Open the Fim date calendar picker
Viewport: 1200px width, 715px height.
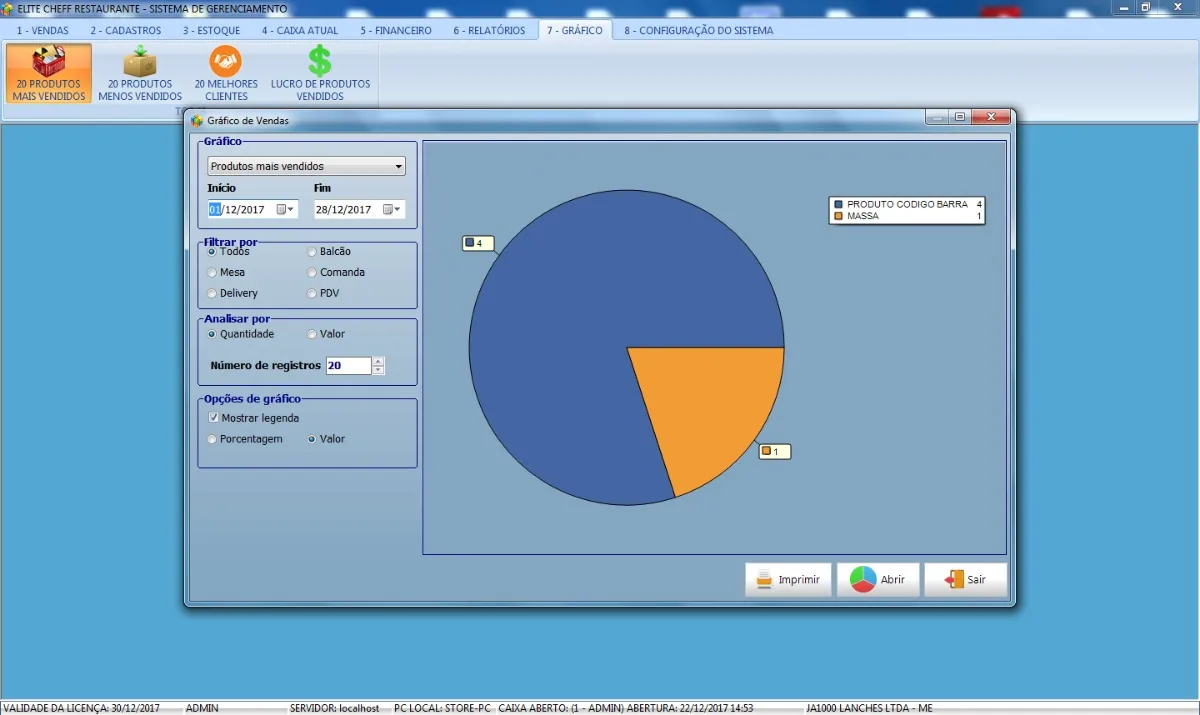click(391, 209)
